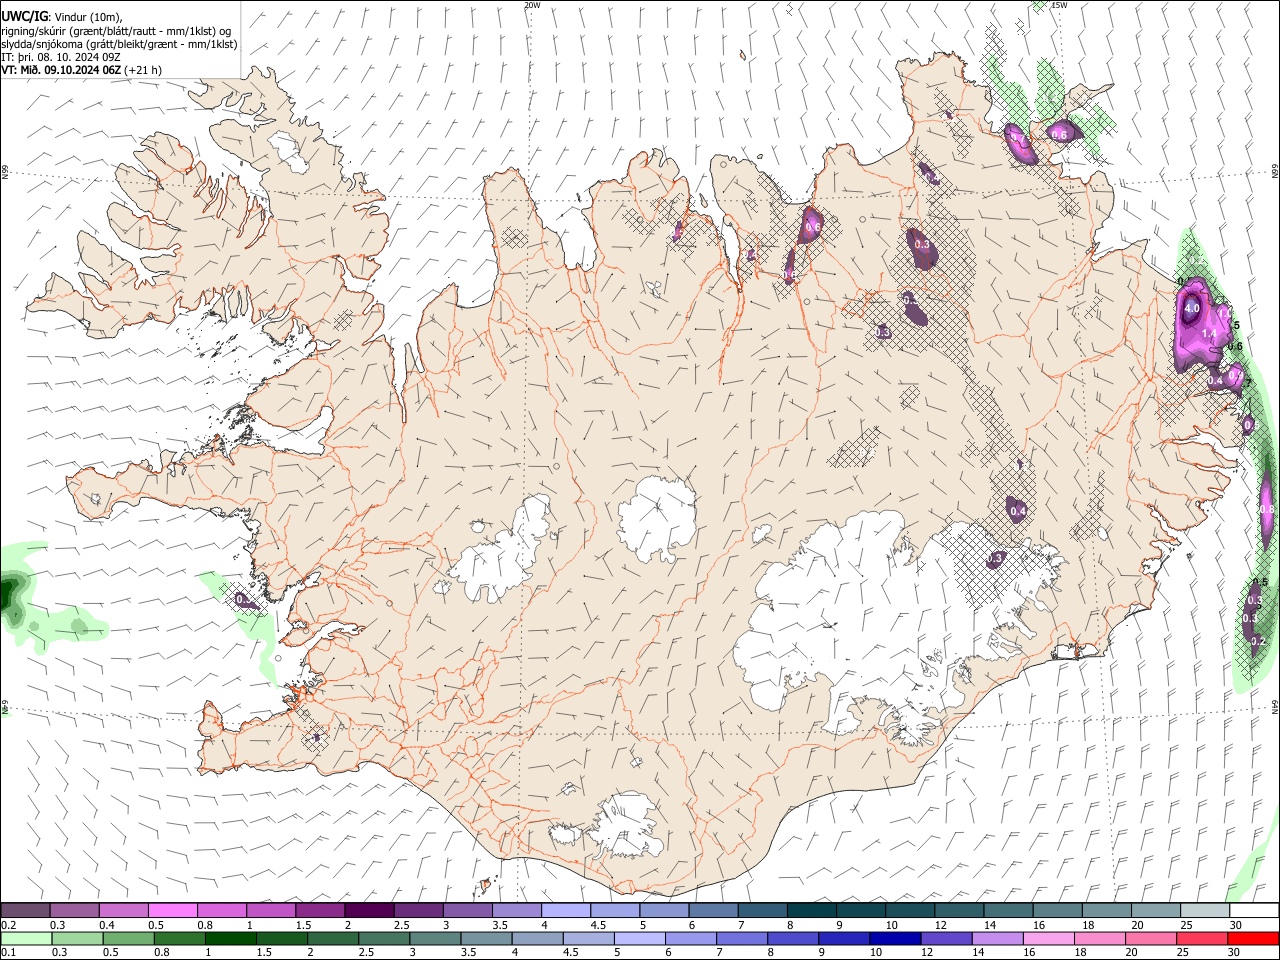Click the pale green 0.1–0.3 rain scale swatch
Viewport: 1280px width, 960px height.
[25, 938]
